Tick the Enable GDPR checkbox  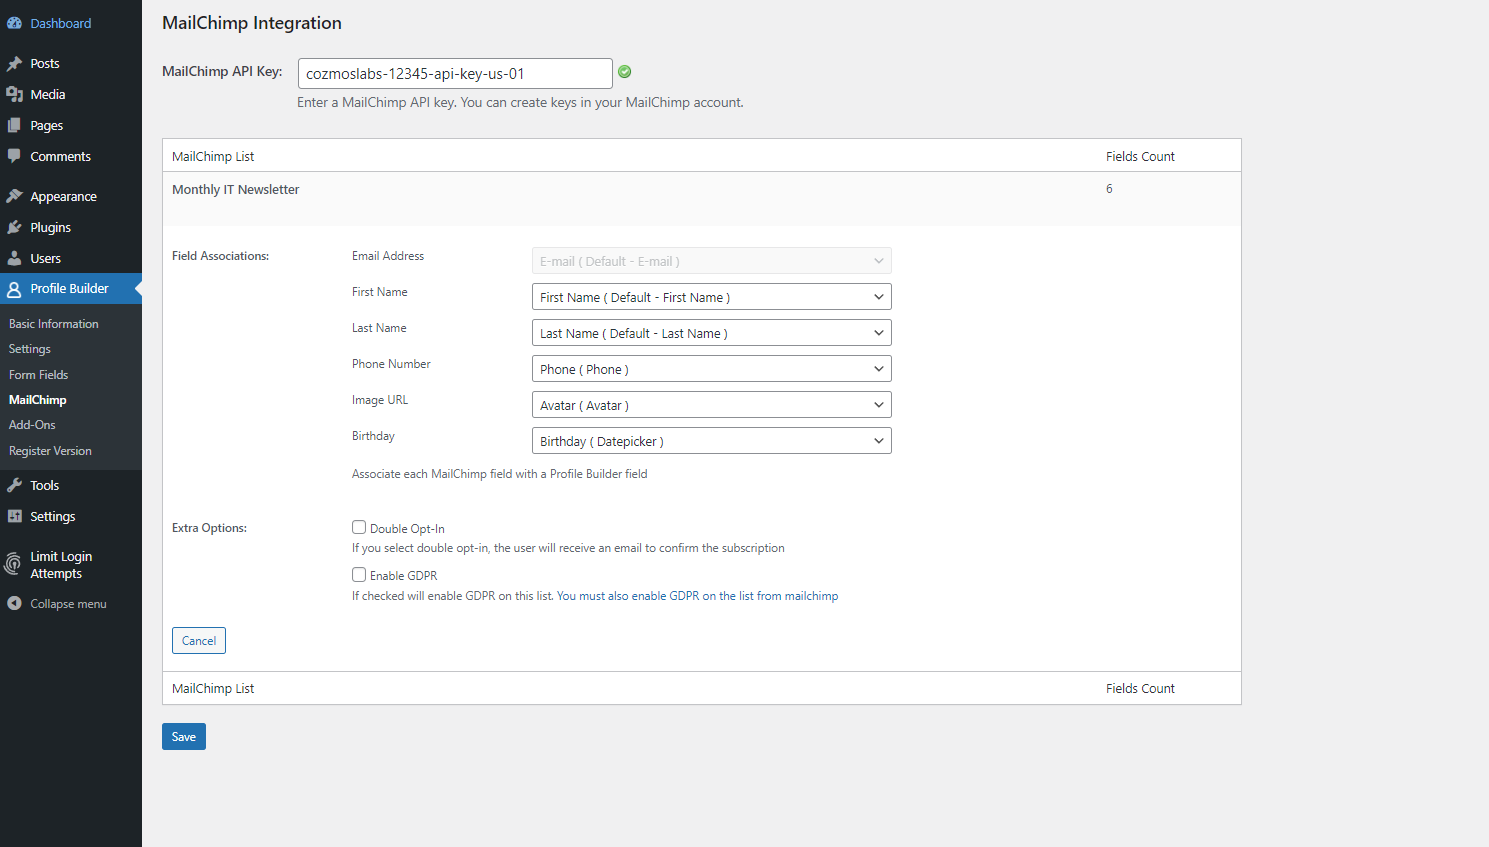(359, 574)
